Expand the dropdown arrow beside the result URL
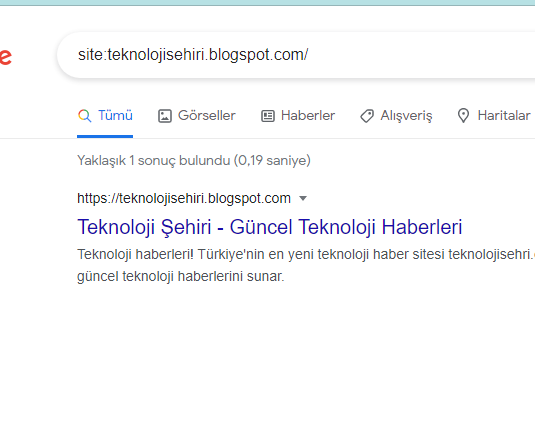 (303, 198)
